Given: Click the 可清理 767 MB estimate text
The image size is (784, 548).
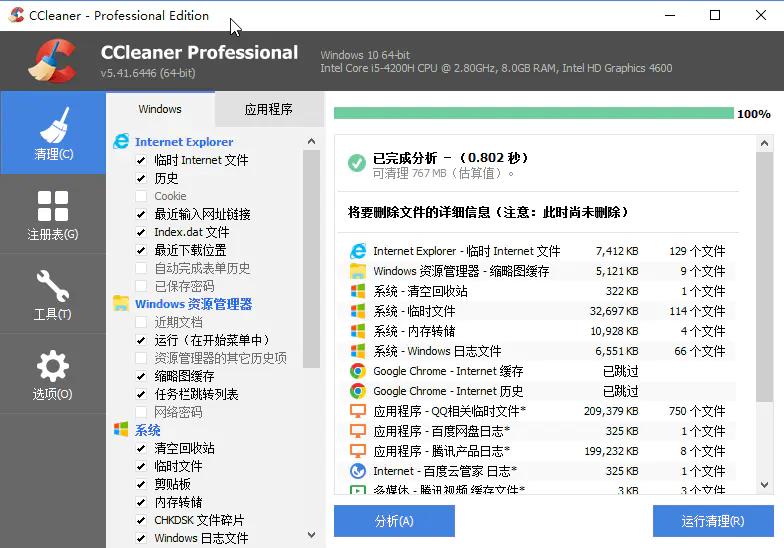Looking at the screenshot, I should (x=443, y=174).
